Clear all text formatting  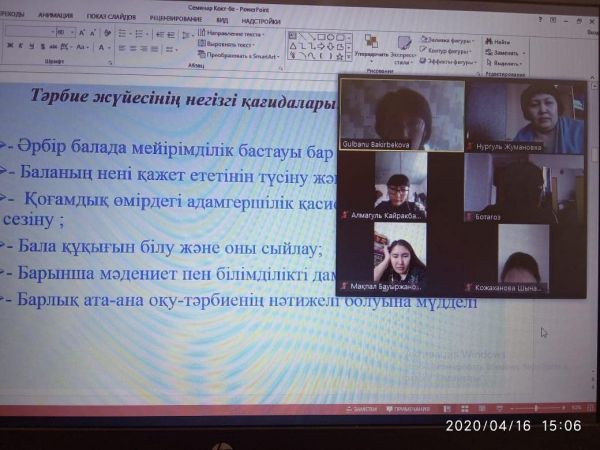tap(108, 33)
